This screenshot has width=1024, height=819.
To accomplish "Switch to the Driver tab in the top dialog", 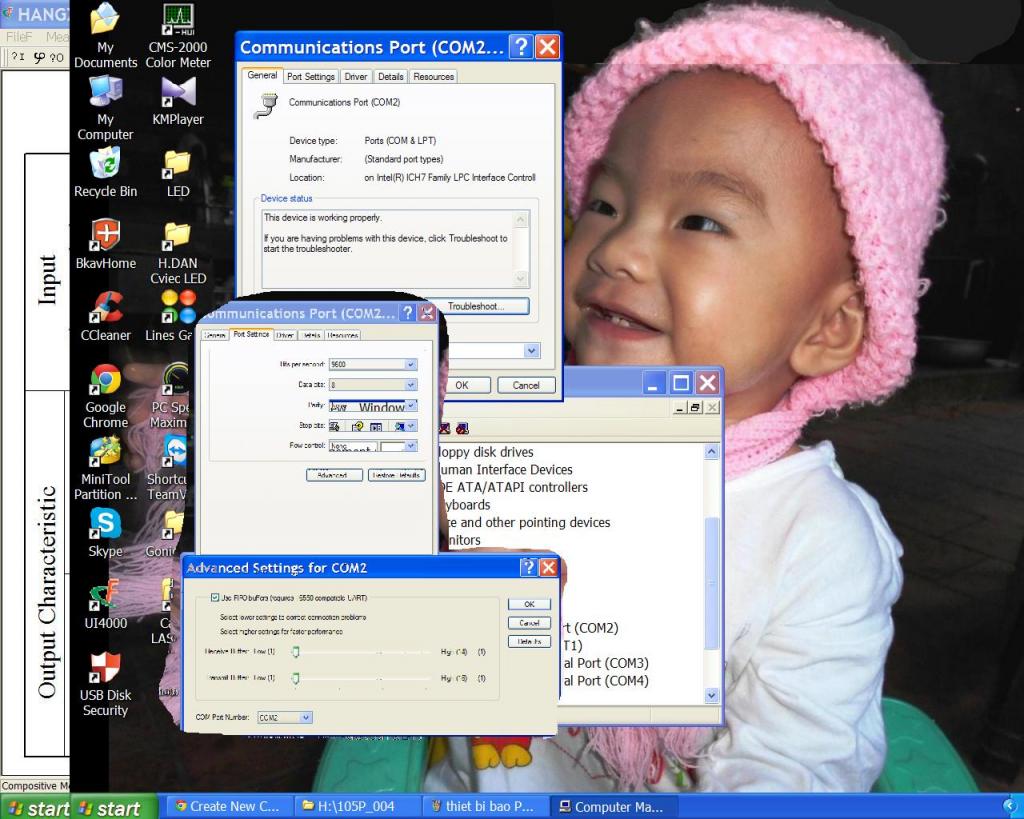I will 355,77.
